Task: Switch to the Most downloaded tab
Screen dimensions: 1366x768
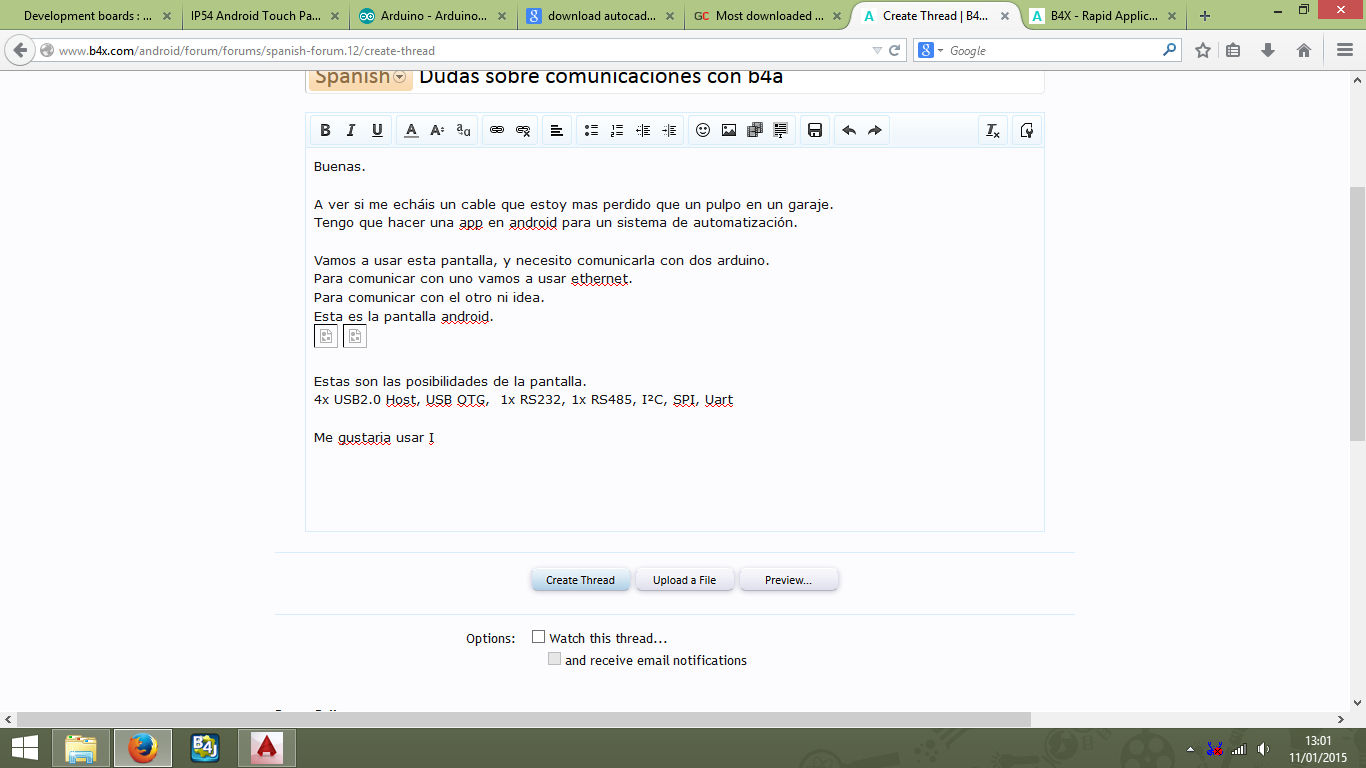Action: tap(768, 16)
